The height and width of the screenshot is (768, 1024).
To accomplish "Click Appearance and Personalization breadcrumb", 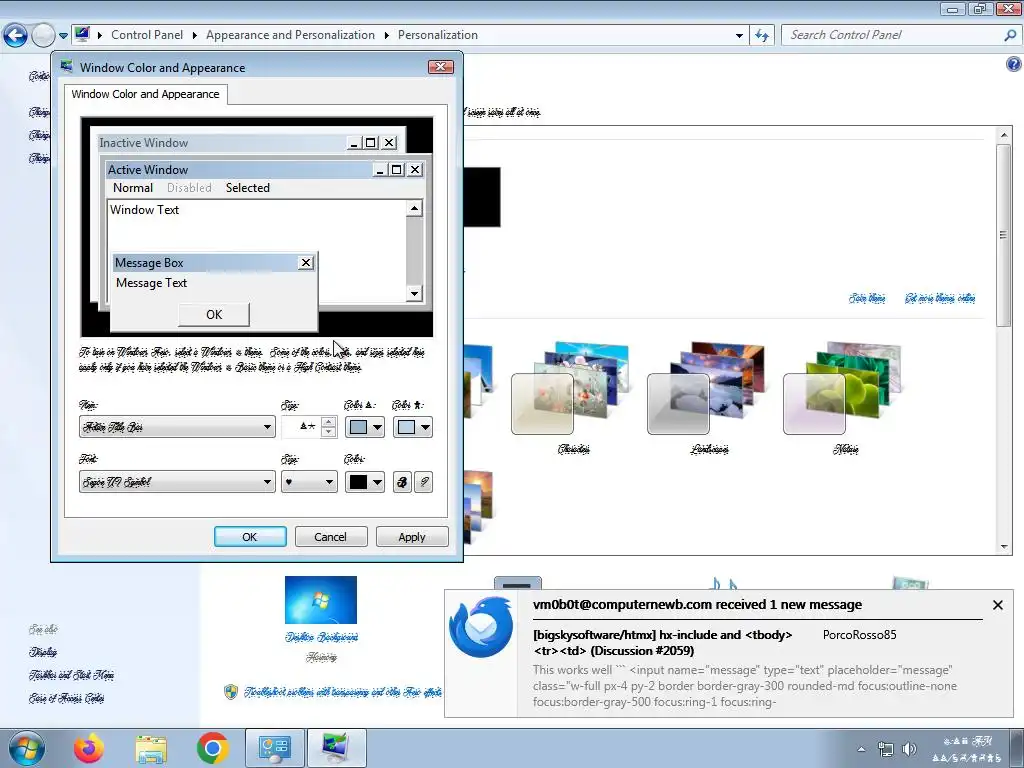I will [291, 35].
